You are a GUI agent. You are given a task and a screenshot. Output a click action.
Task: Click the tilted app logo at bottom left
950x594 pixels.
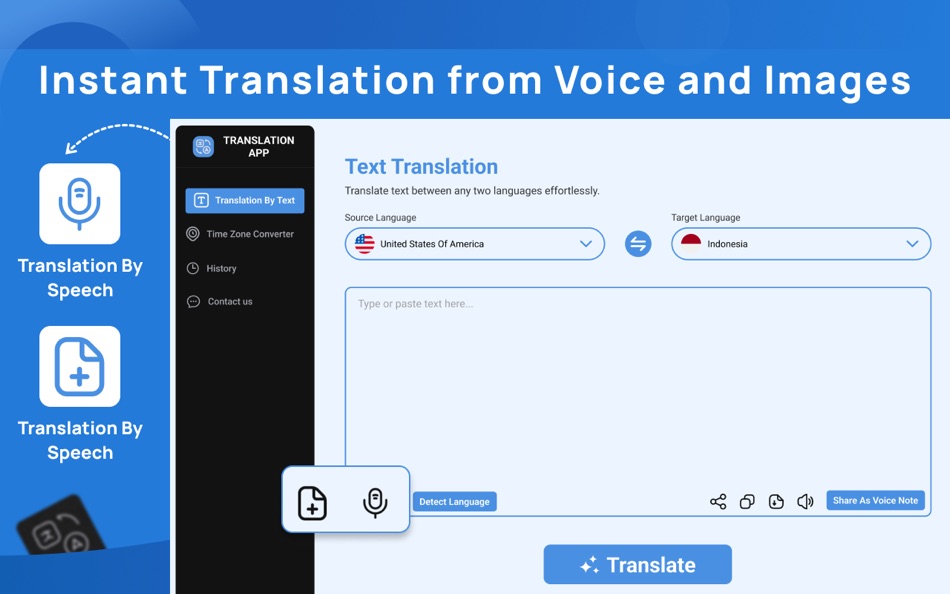point(61,526)
